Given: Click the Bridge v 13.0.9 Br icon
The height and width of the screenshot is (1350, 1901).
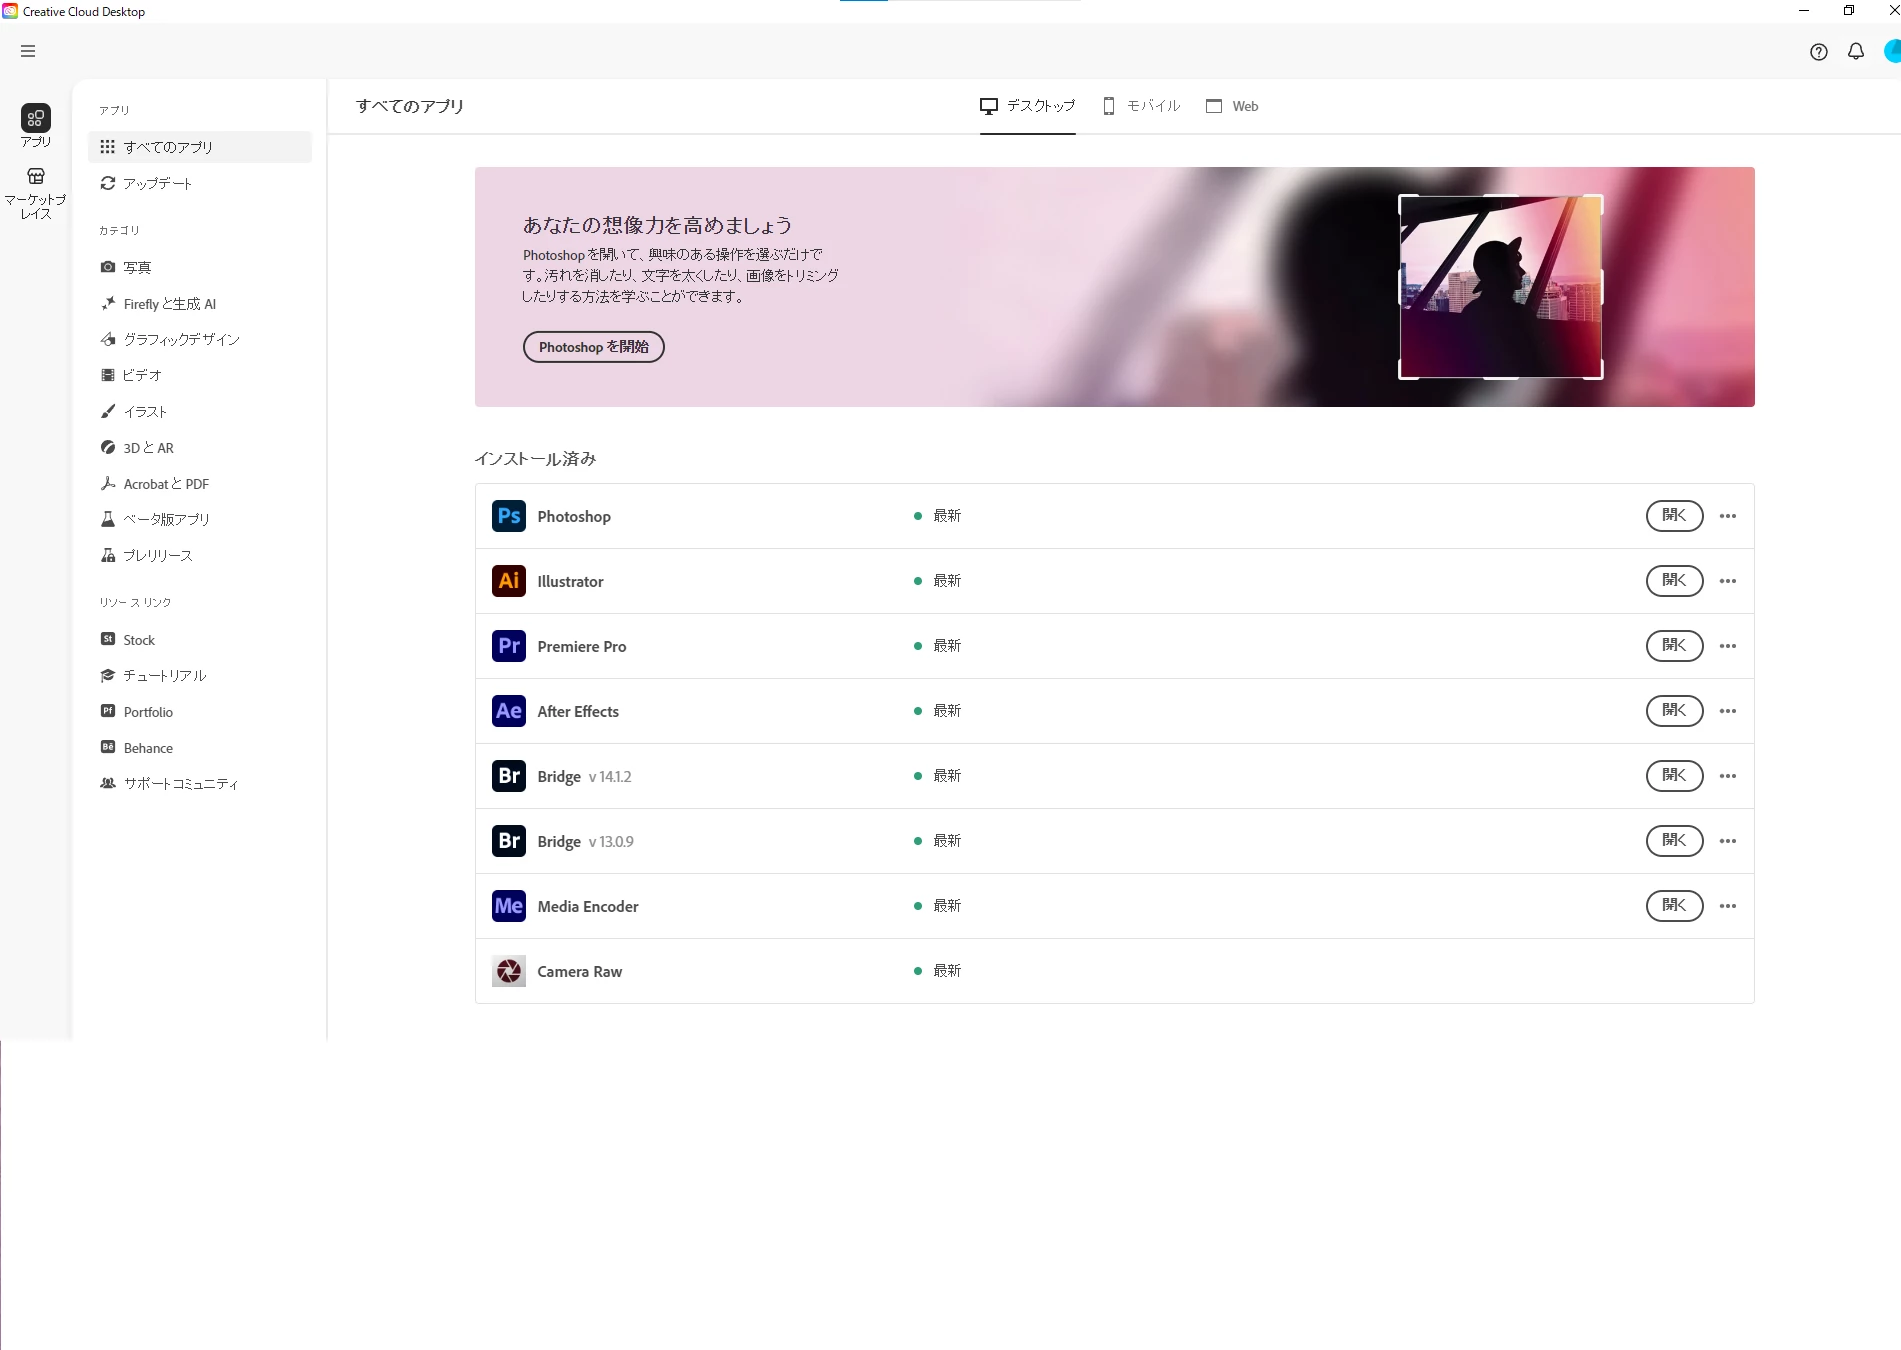Looking at the screenshot, I should click(x=509, y=841).
